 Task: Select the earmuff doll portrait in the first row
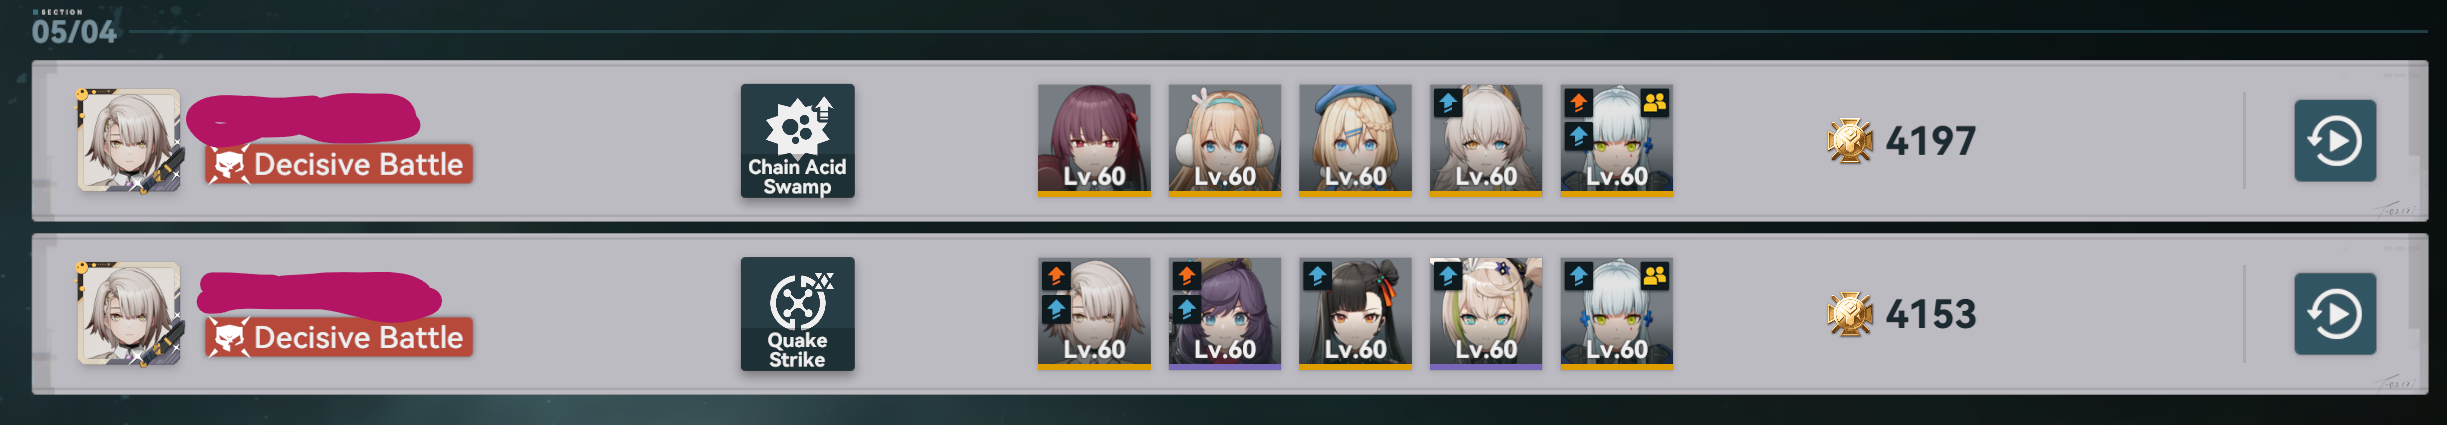click(1225, 141)
